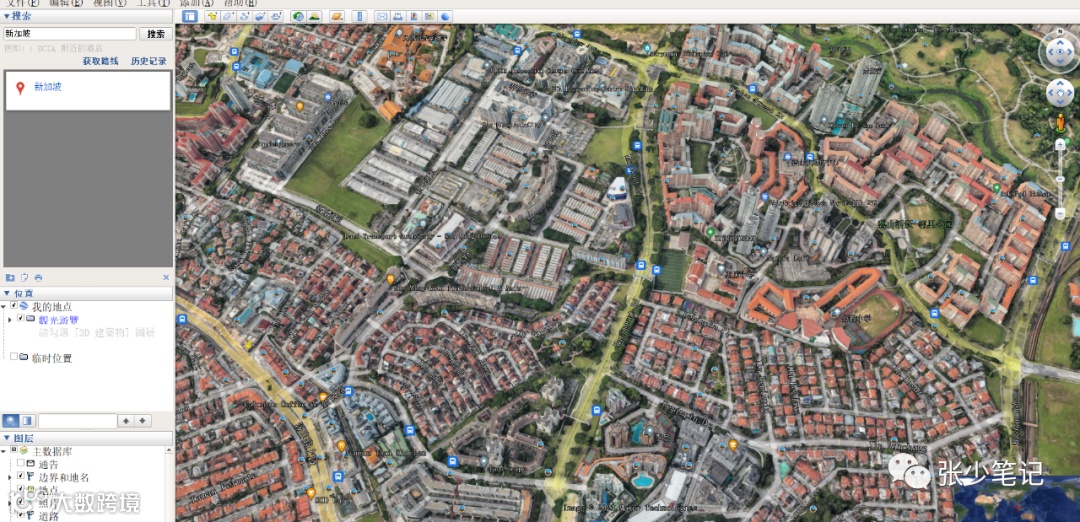The image size is (1080, 522).
Task: Toggle the 主数据库 layer checkbox
Action: coord(14,451)
